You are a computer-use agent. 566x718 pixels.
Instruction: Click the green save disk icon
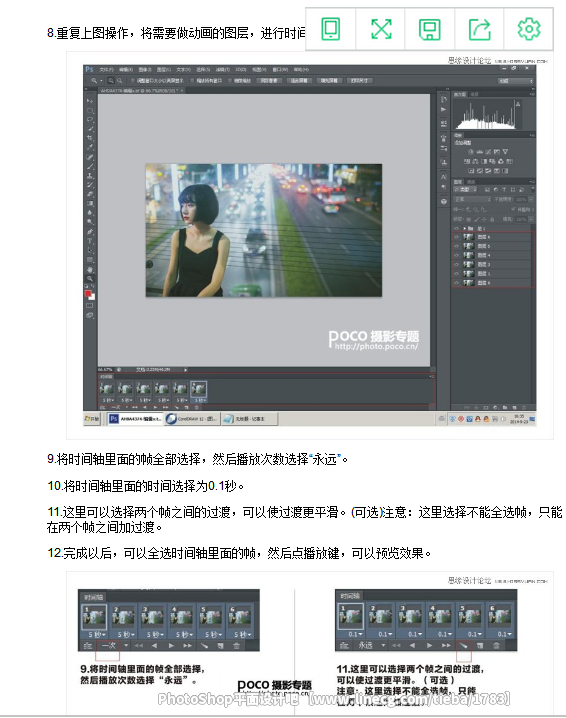[430, 29]
